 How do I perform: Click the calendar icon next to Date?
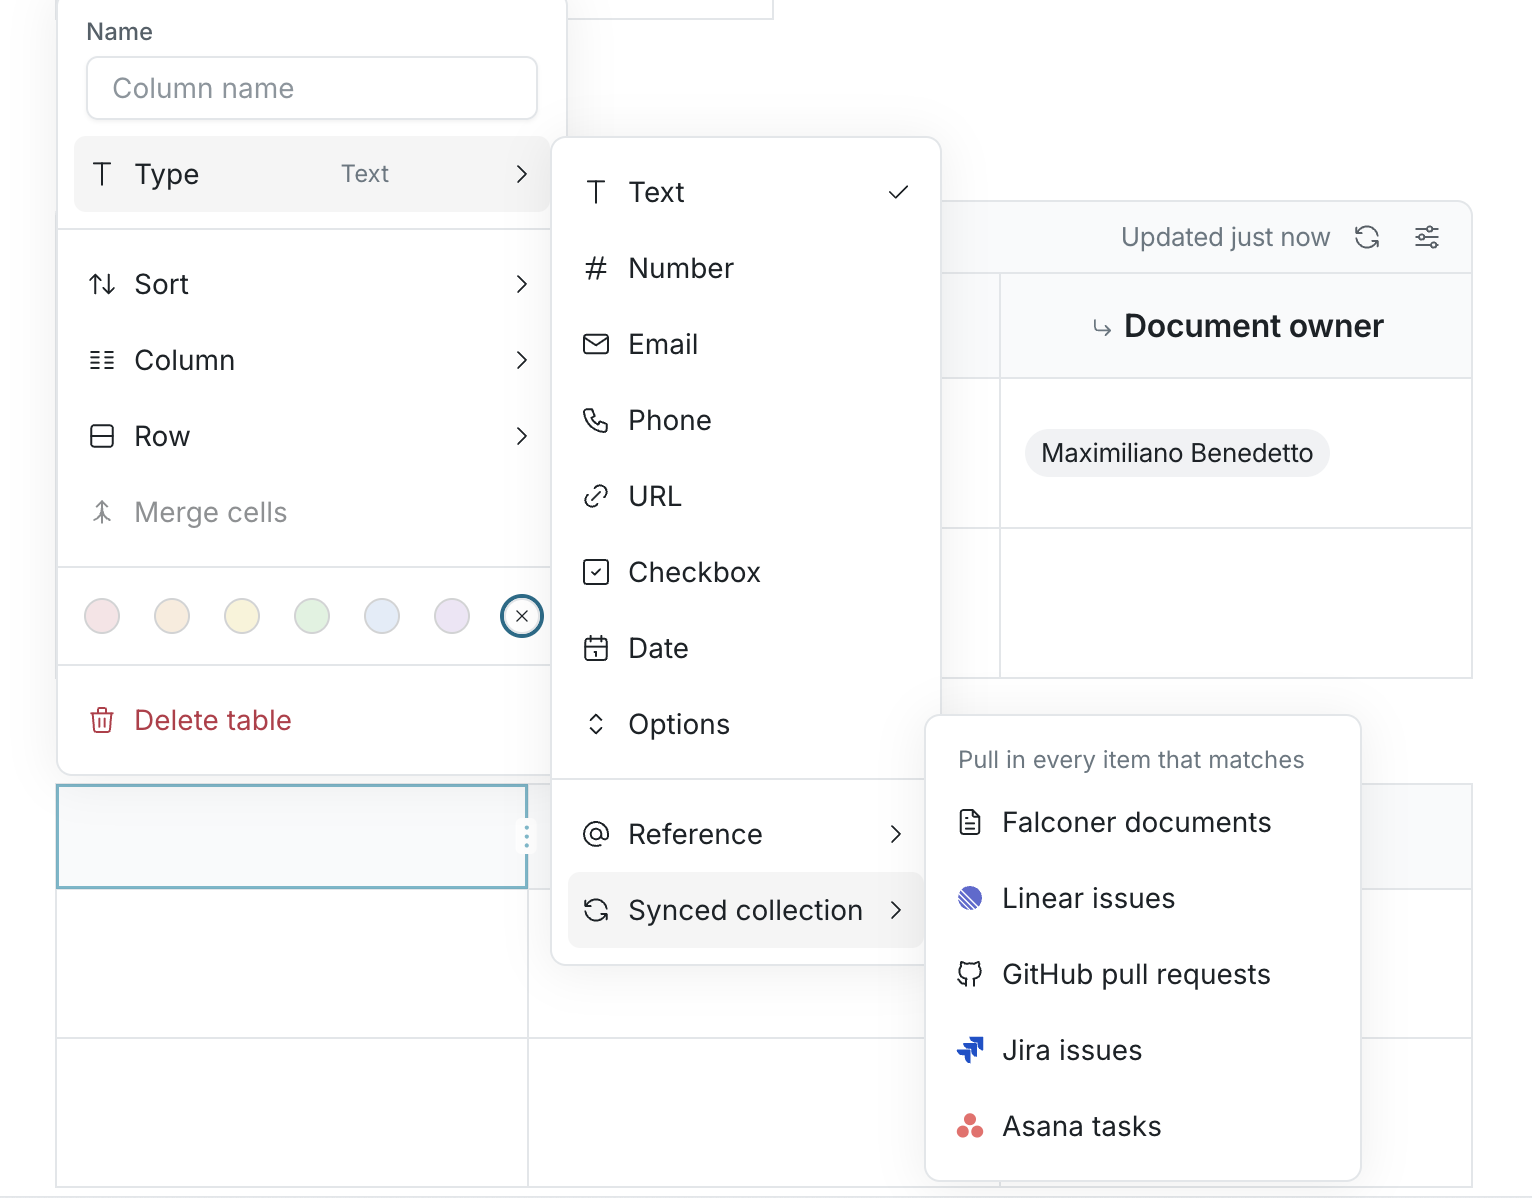click(x=596, y=648)
